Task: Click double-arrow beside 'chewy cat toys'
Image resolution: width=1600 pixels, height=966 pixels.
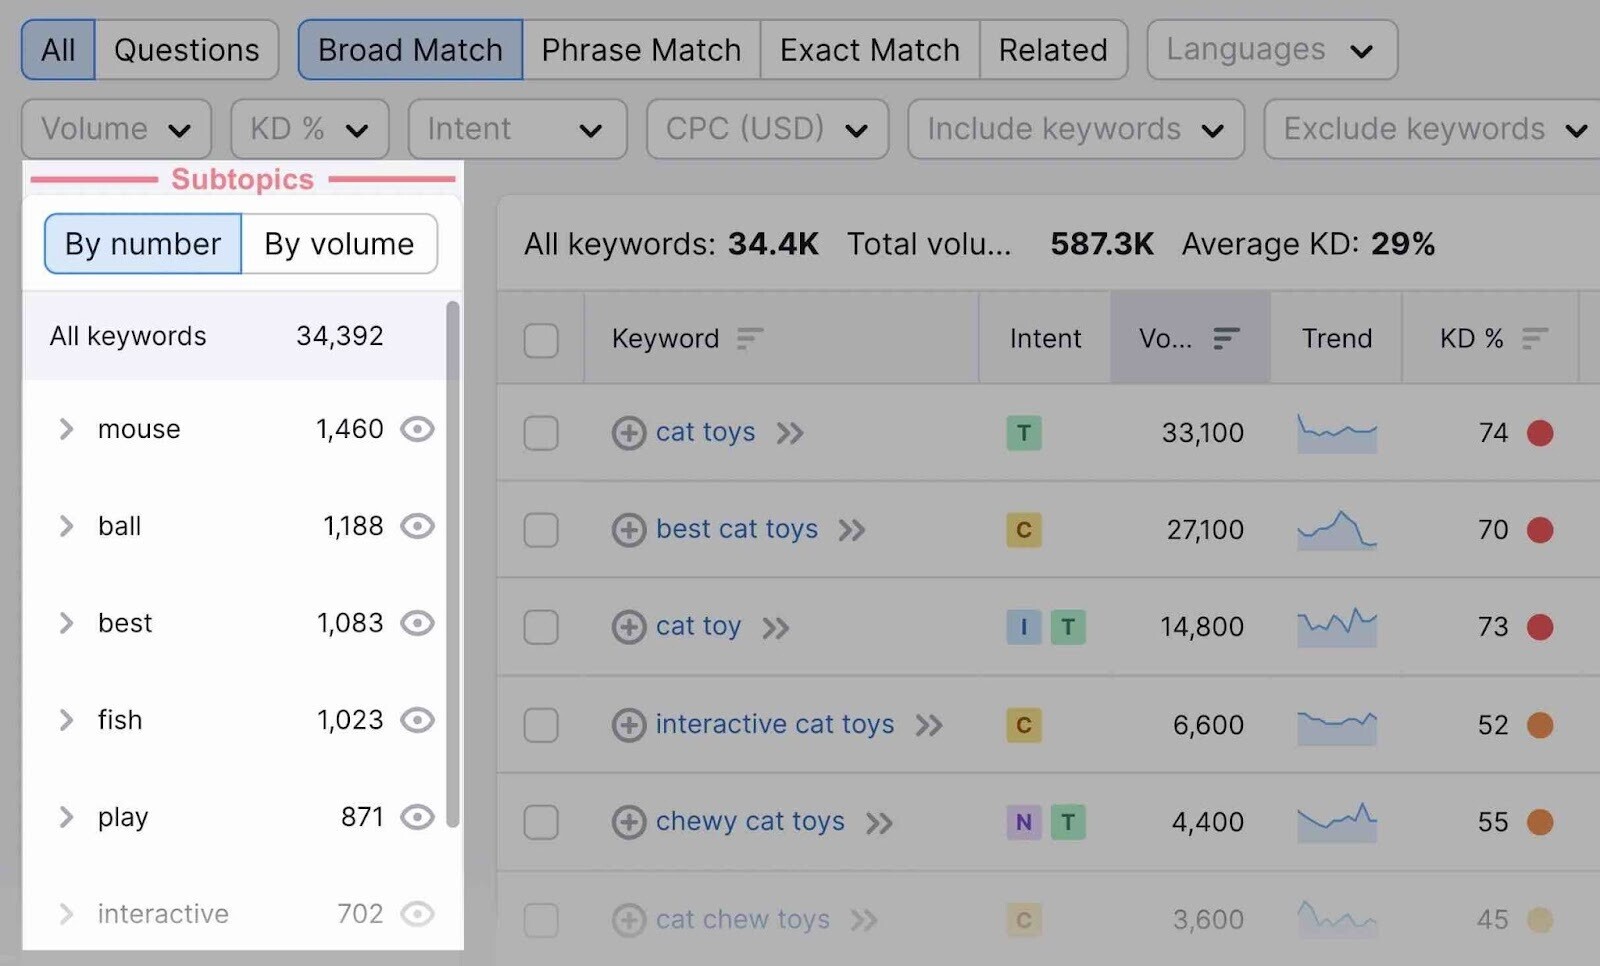Action: pos(879,823)
